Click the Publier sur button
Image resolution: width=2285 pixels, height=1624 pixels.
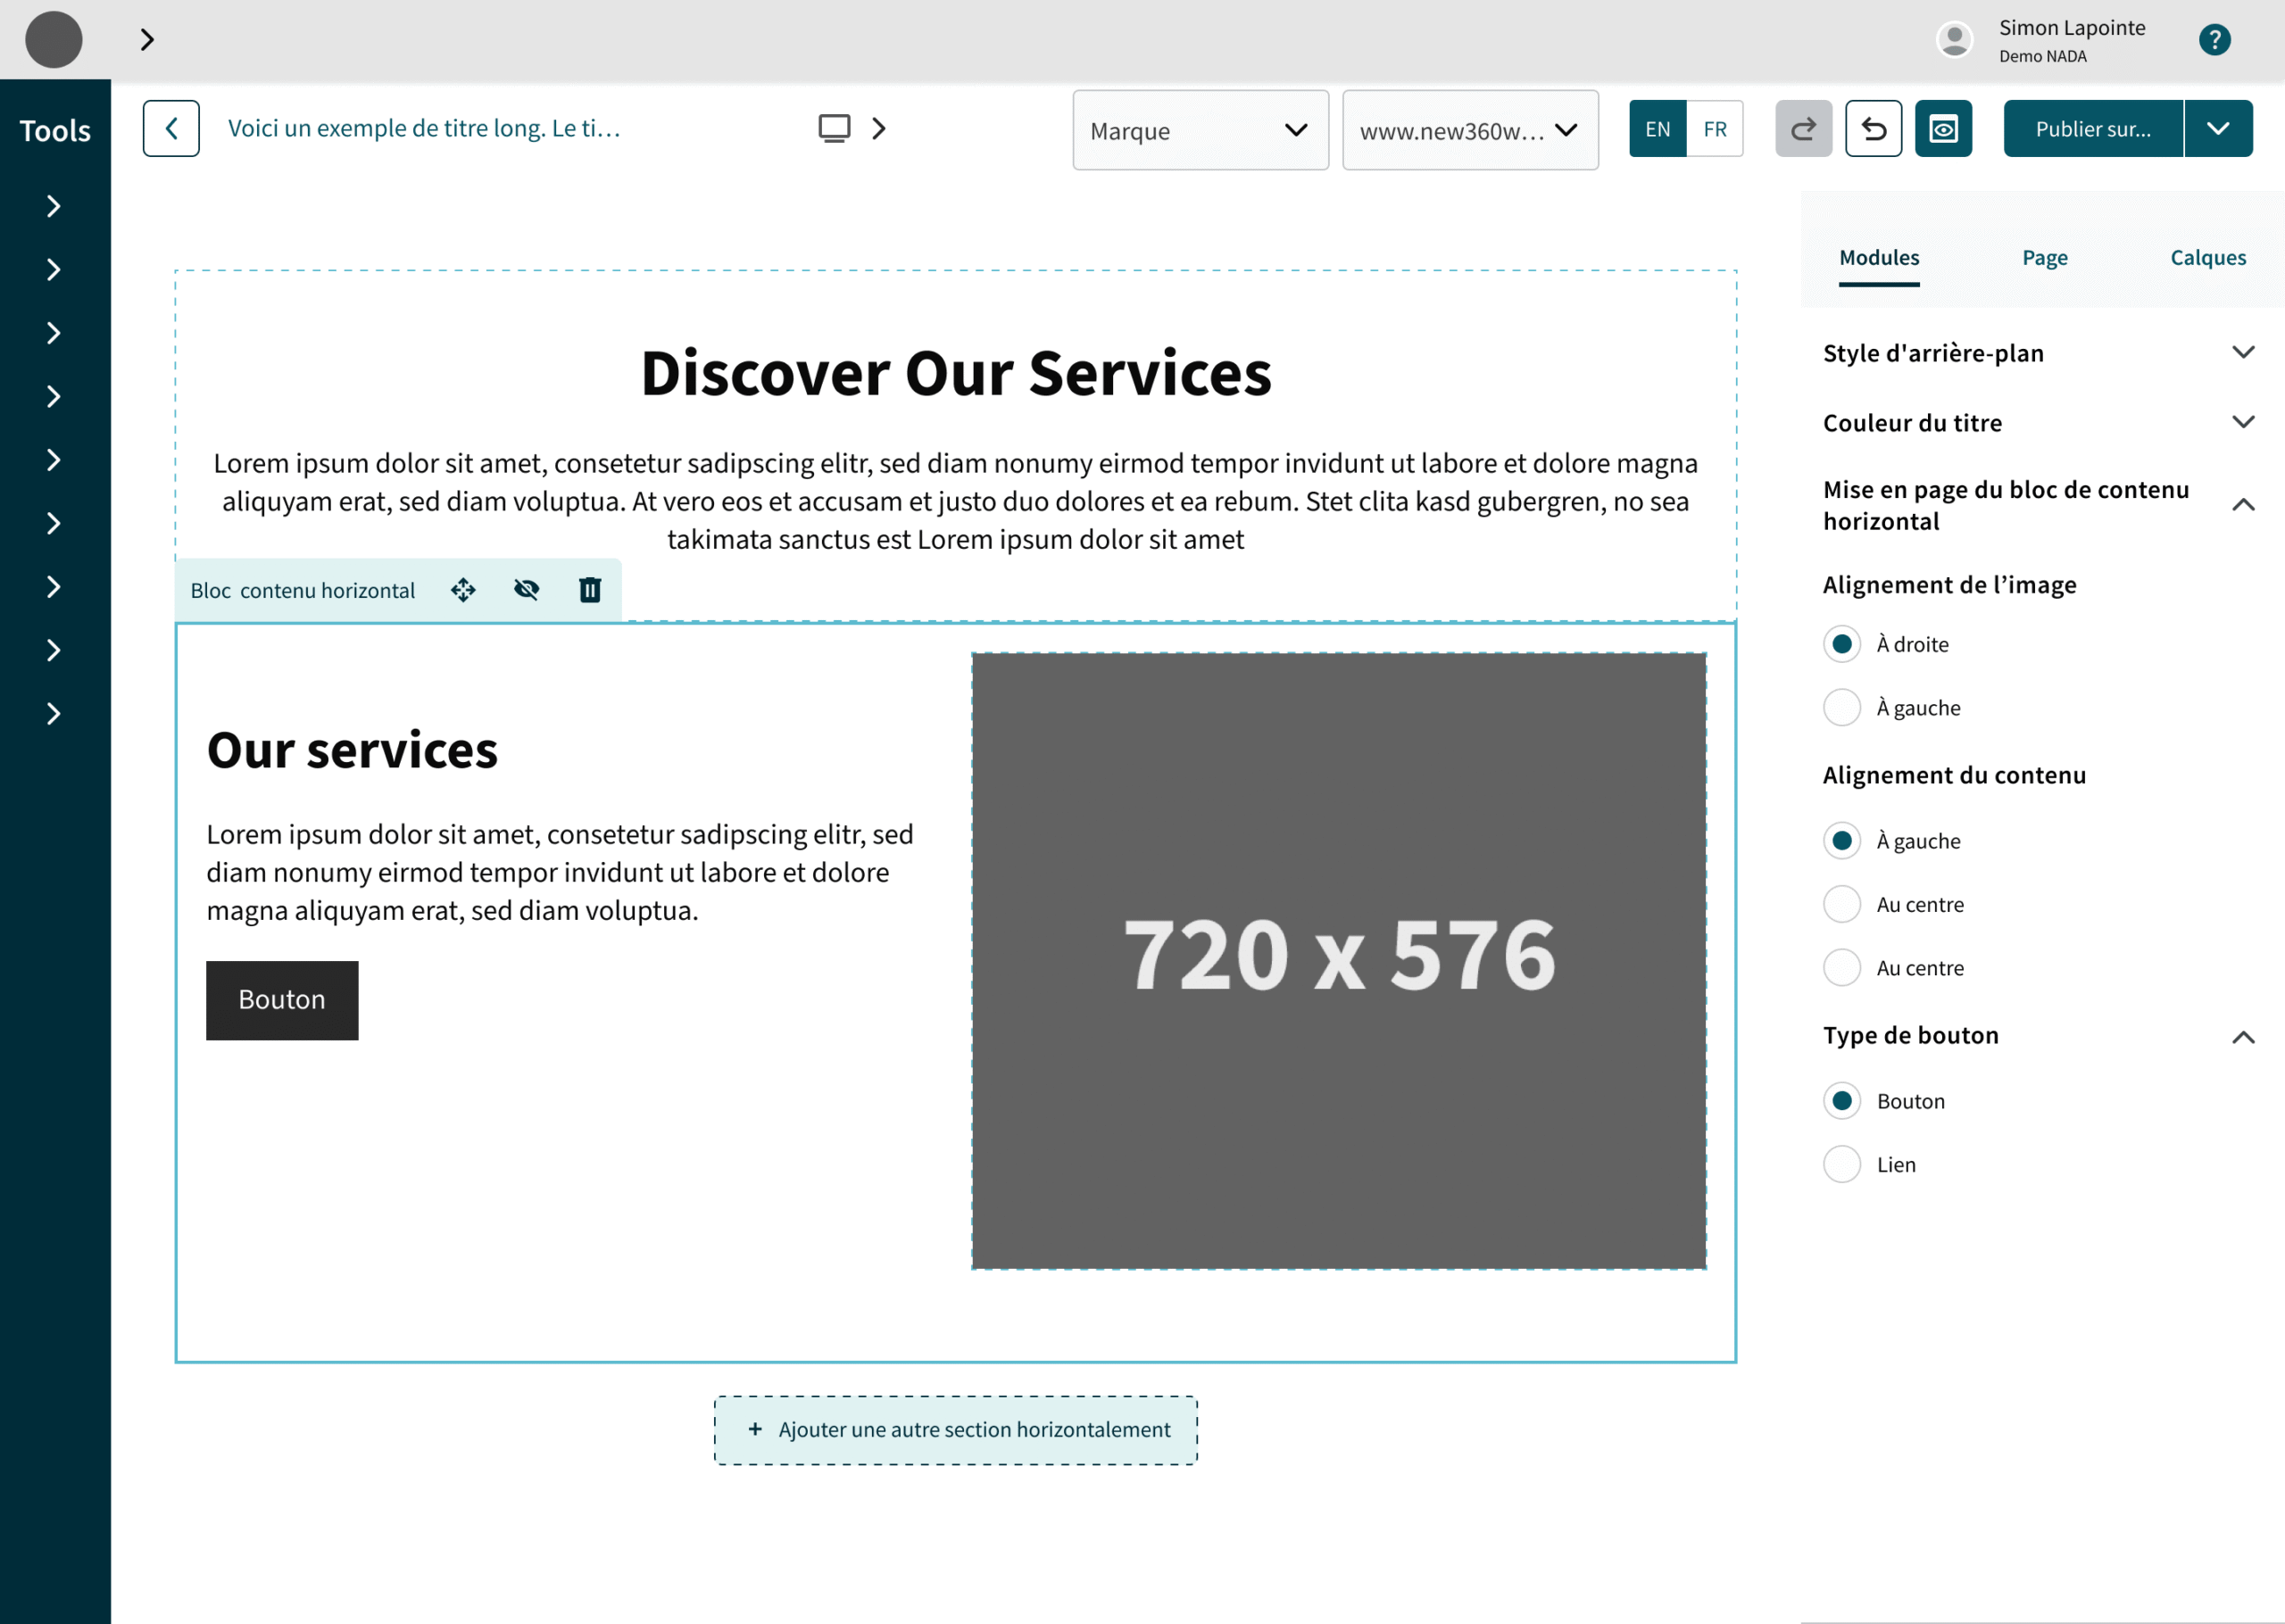pos(2092,128)
